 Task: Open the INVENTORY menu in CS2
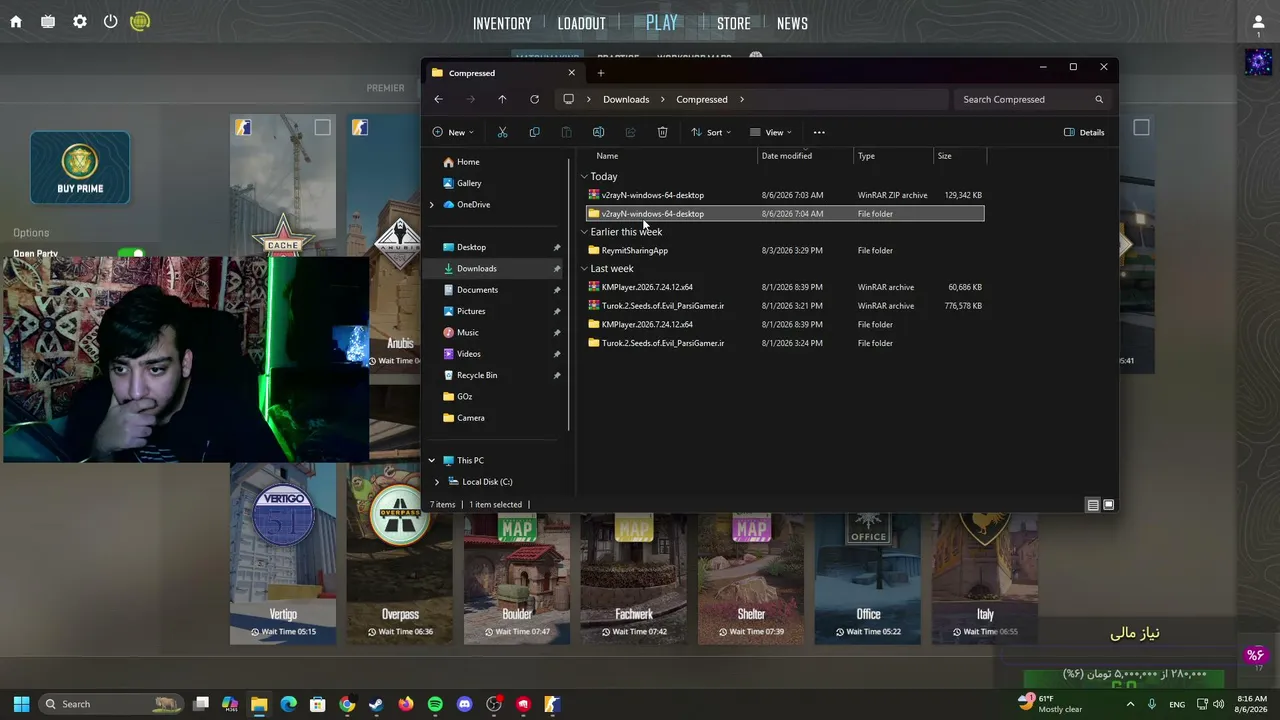point(502,24)
